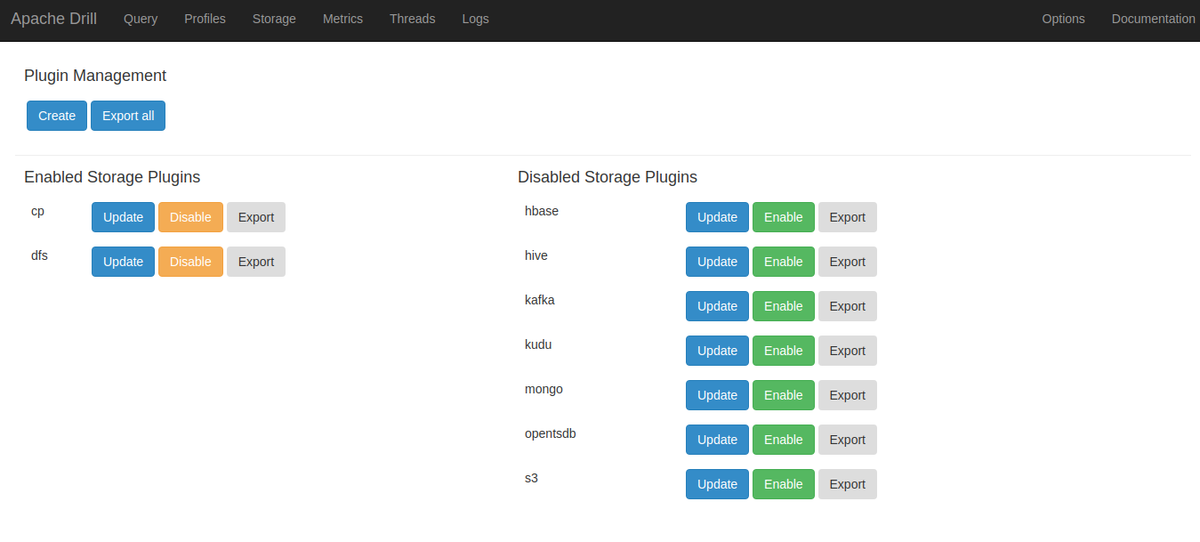
Task: Export the mongo plugin config
Action: coord(847,395)
